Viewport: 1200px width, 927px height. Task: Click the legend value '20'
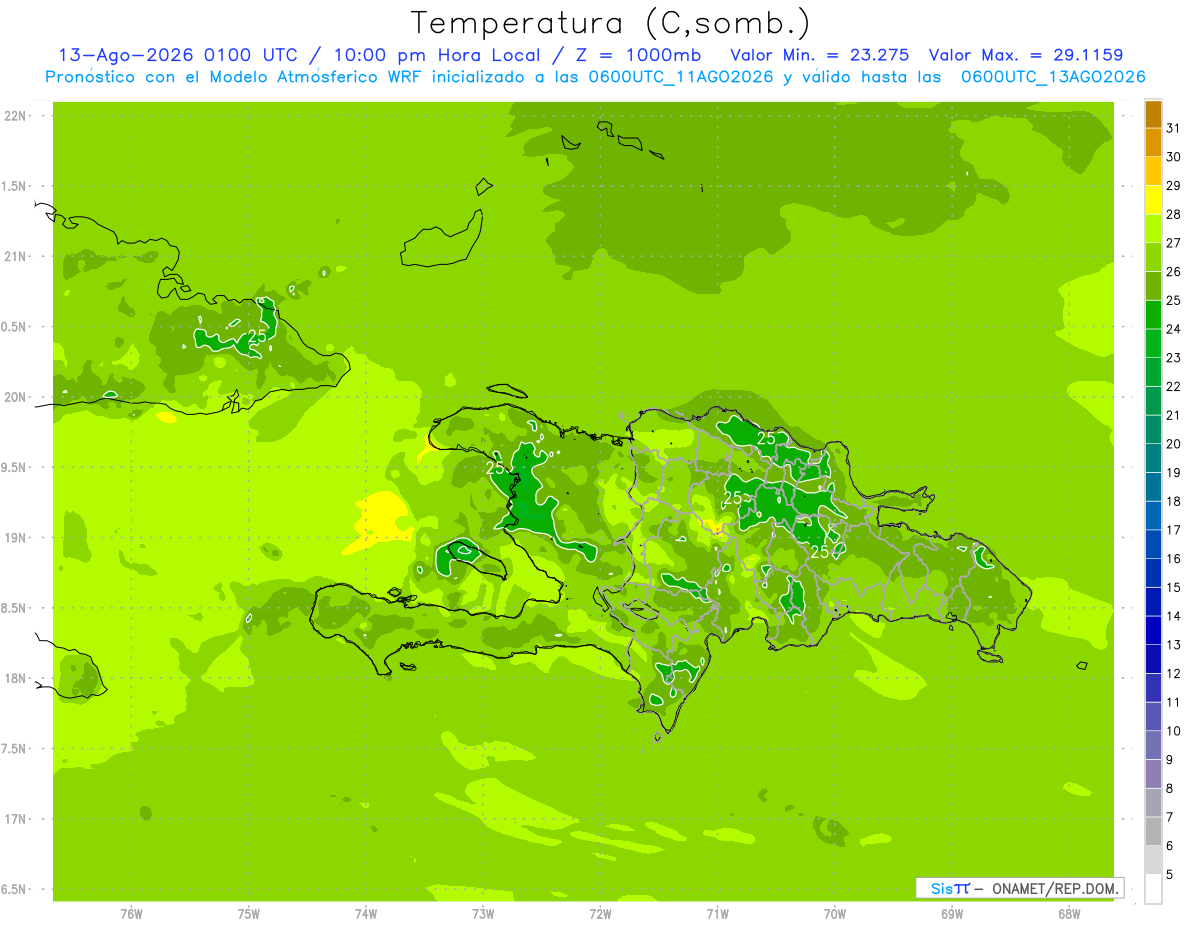point(1173,443)
